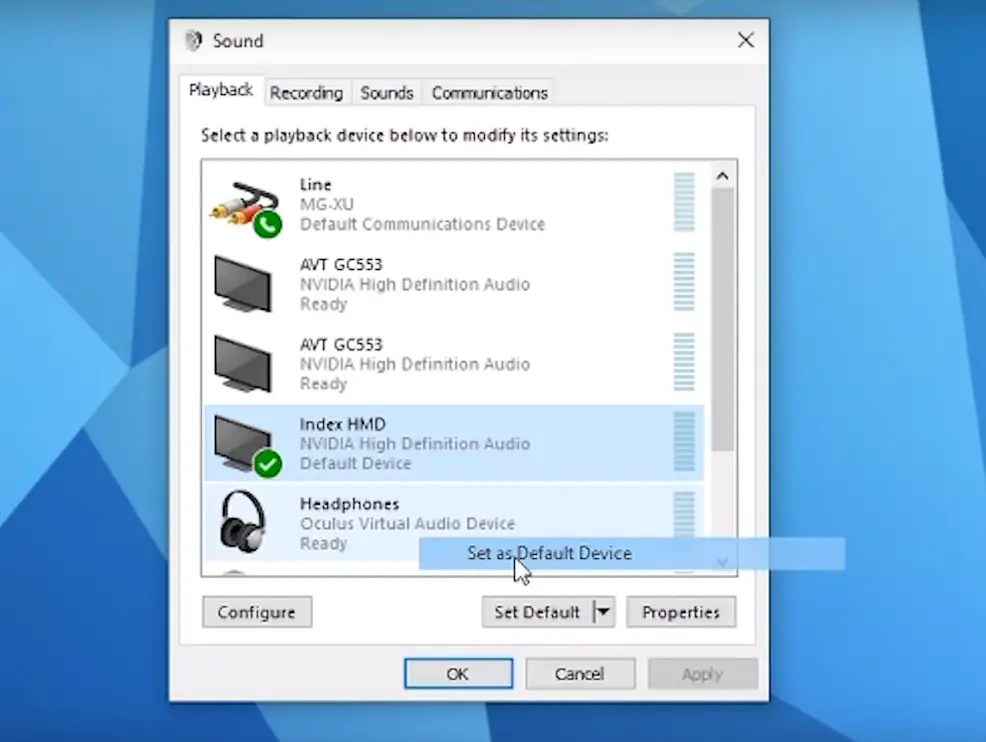986x742 pixels.
Task: Confirm with the OK button
Action: [458, 673]
